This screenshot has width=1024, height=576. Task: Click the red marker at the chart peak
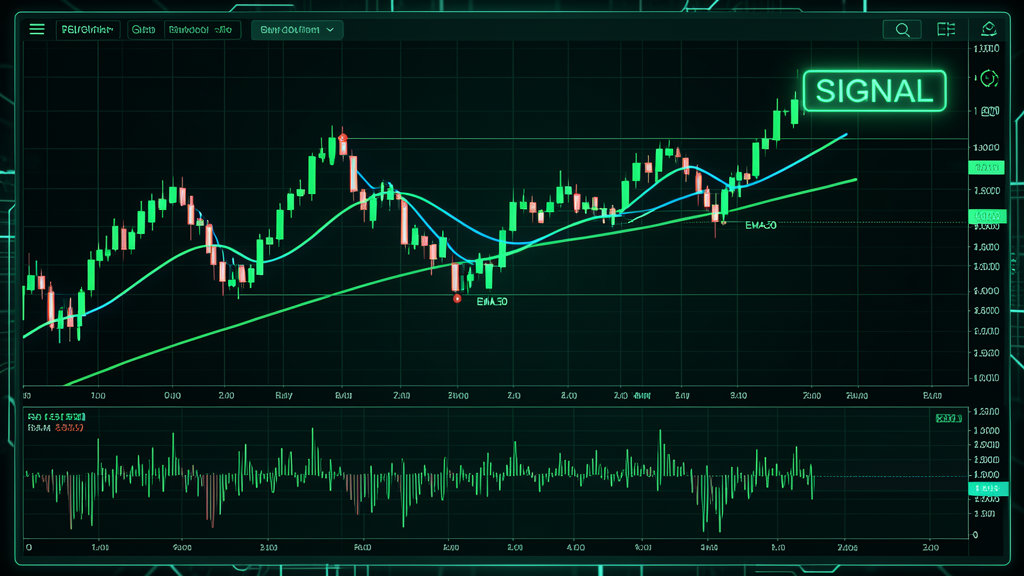[x=343, y=138]
